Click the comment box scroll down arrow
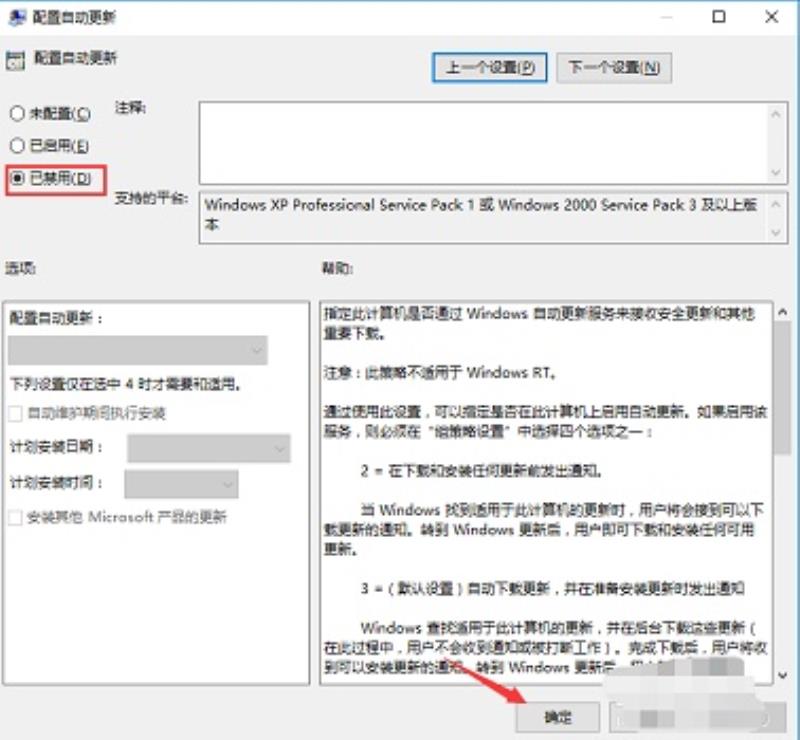Viewport: 800px width, 740px height. pos(776,172)
